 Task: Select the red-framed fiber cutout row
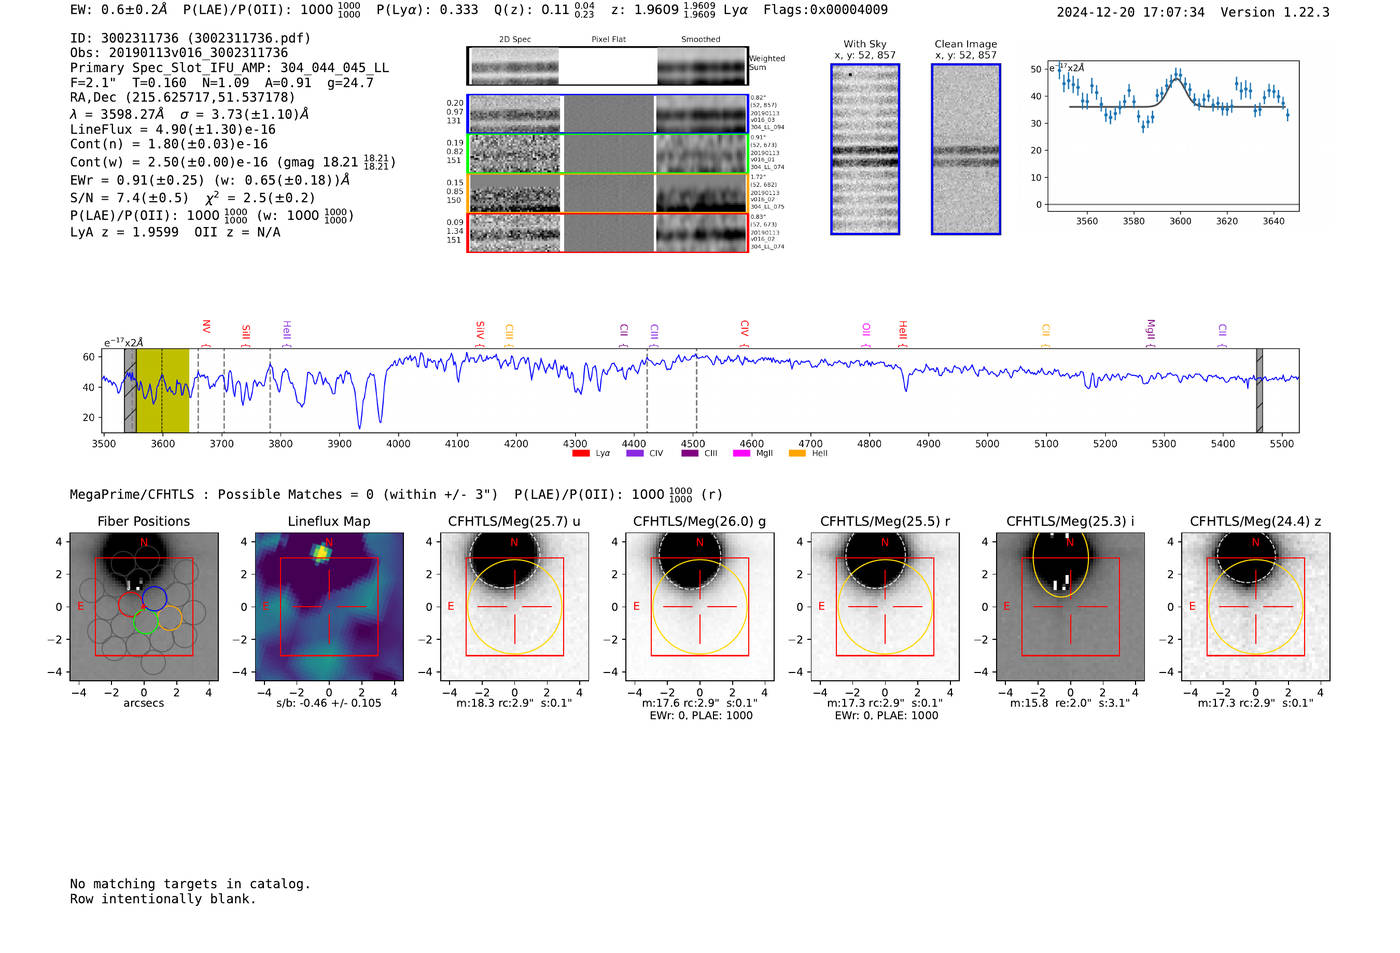click(608, 232)
